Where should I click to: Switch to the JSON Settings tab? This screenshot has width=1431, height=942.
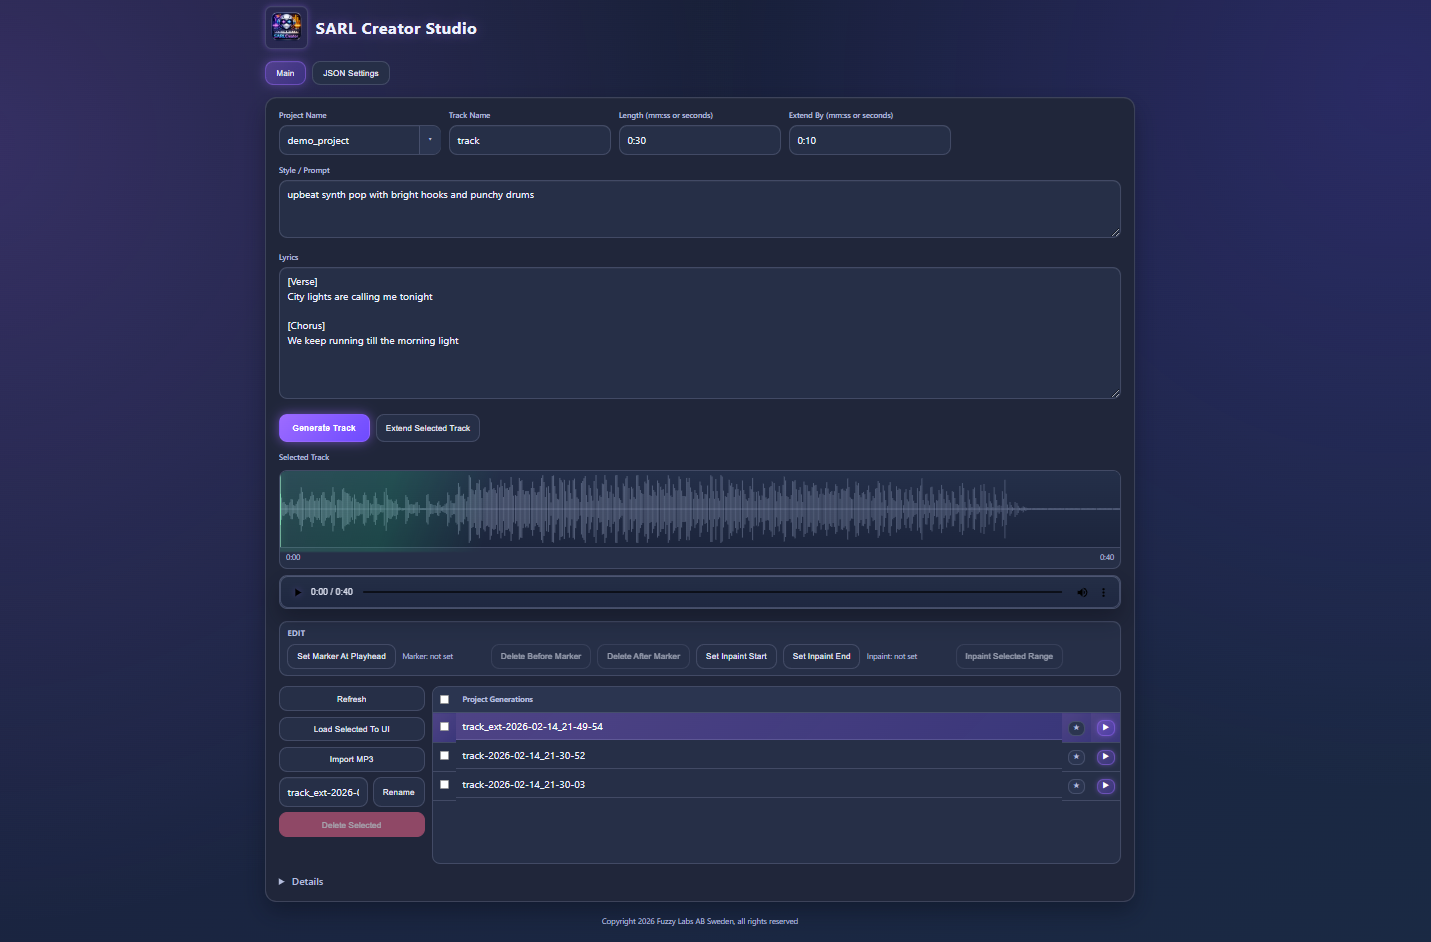point(350,73)
